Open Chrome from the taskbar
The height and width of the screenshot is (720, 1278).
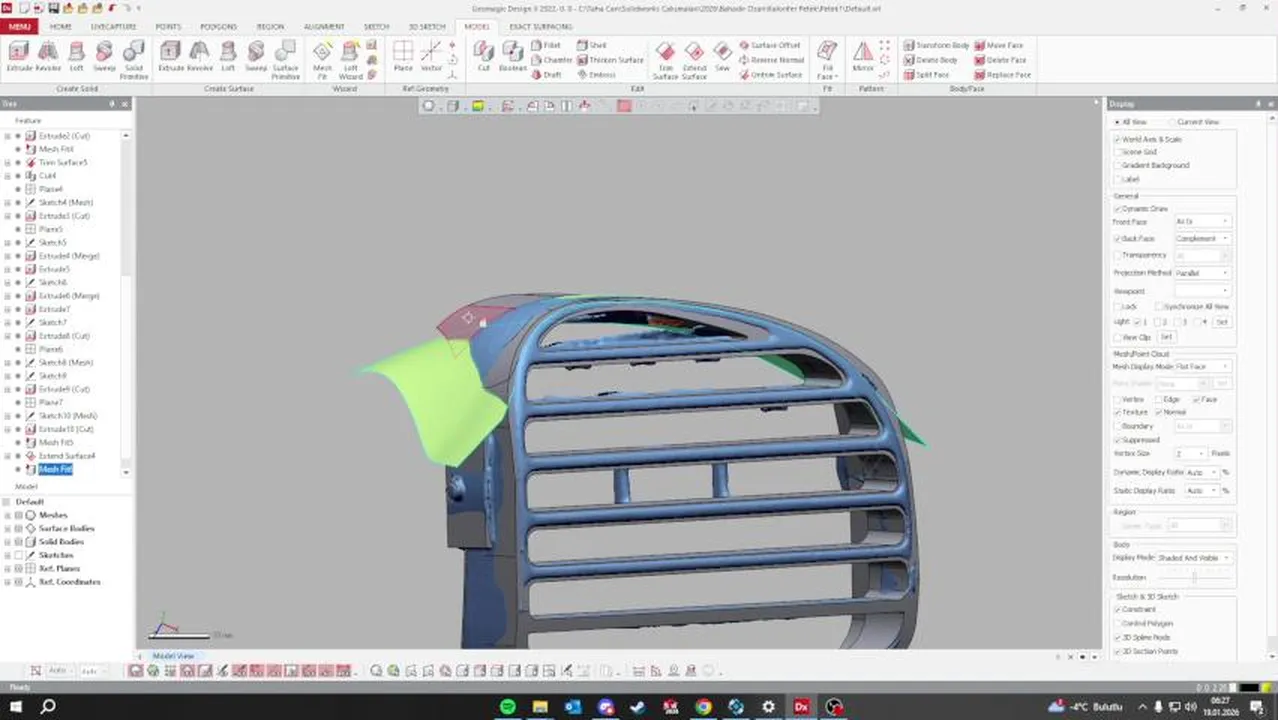point(703,706)
